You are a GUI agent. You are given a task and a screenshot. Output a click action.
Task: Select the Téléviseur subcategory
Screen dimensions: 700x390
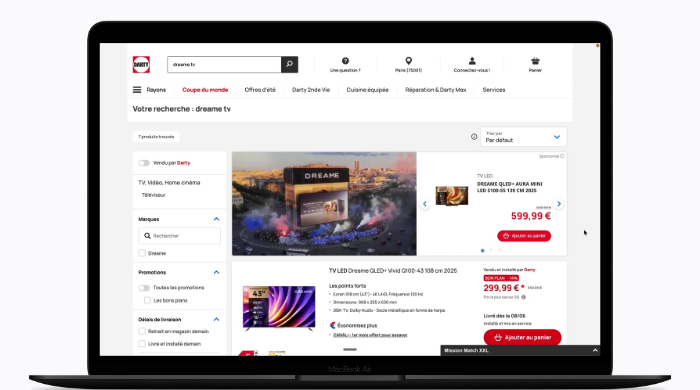click(x=154, y=195)
